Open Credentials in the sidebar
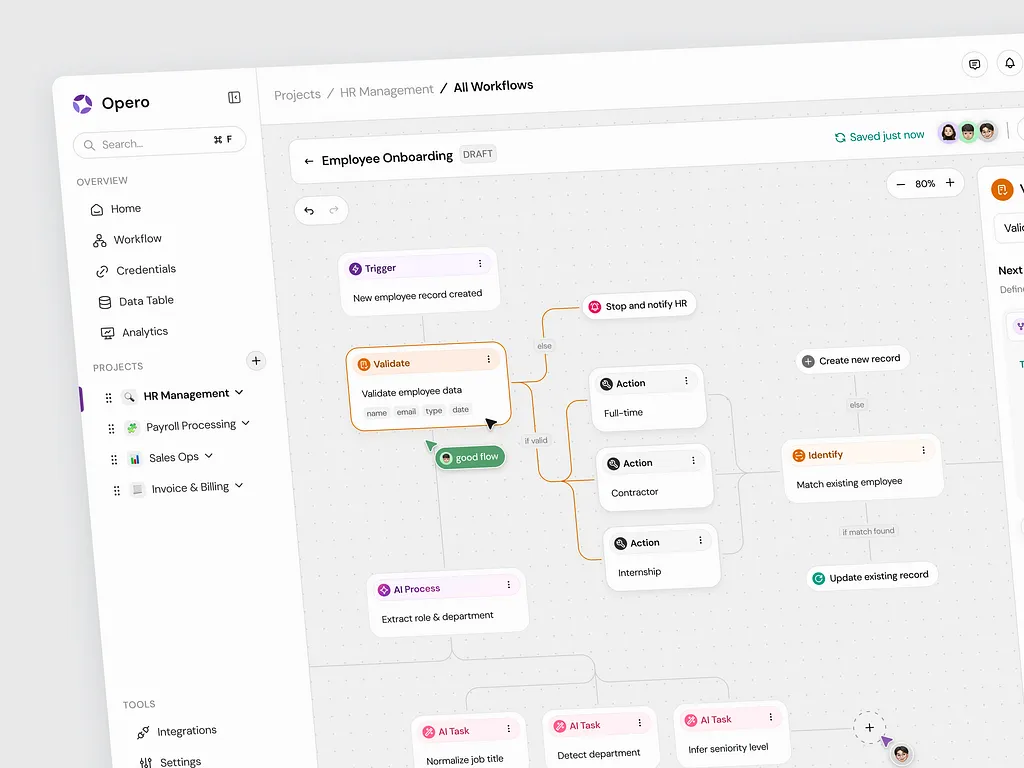The width and height of the screenshot is (1024, 768). [x=136, y=270]
